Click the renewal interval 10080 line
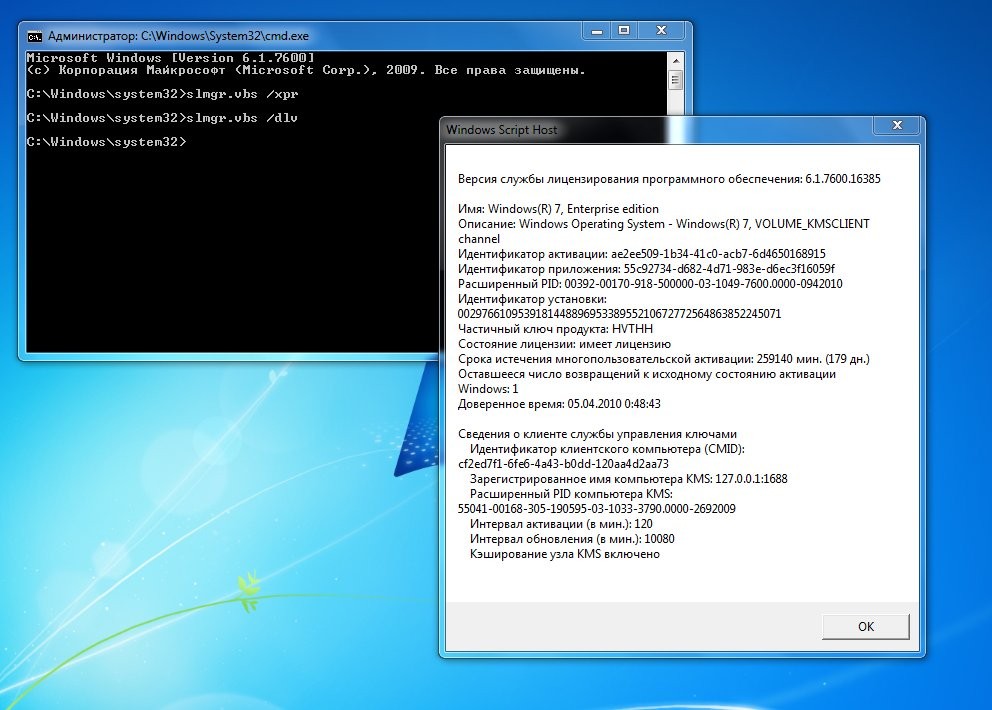 (x=572, y=539)
